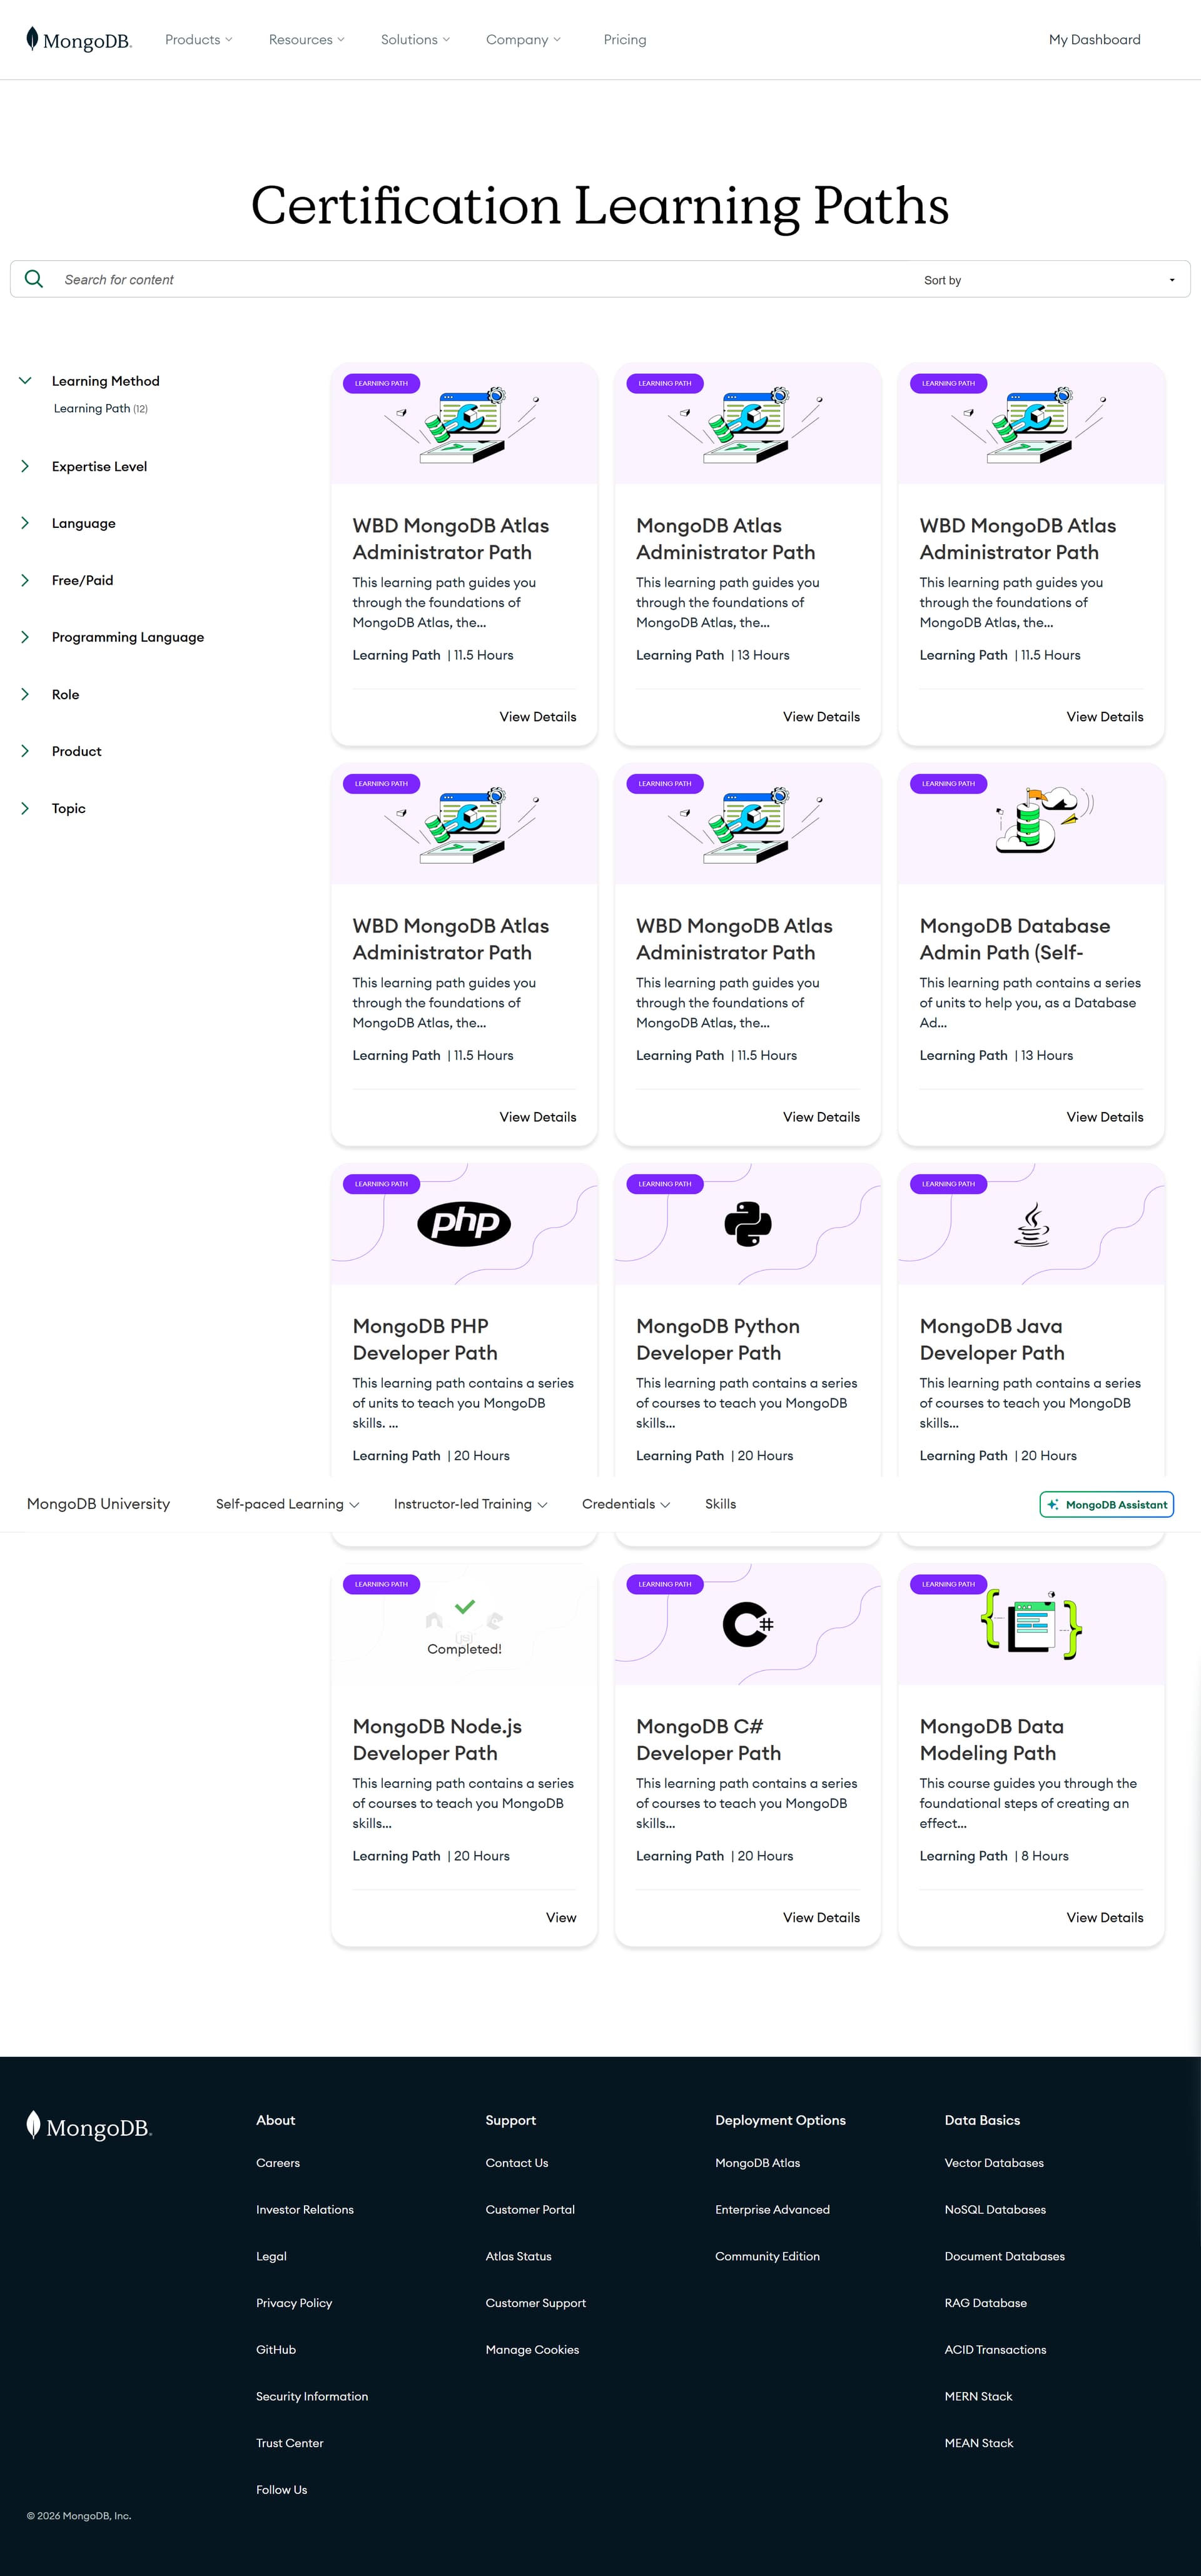This screenshot has height=2576, width=1201.
Task: Click the Data Modeling curly braces illustration
Action: coord(1032,1624)
